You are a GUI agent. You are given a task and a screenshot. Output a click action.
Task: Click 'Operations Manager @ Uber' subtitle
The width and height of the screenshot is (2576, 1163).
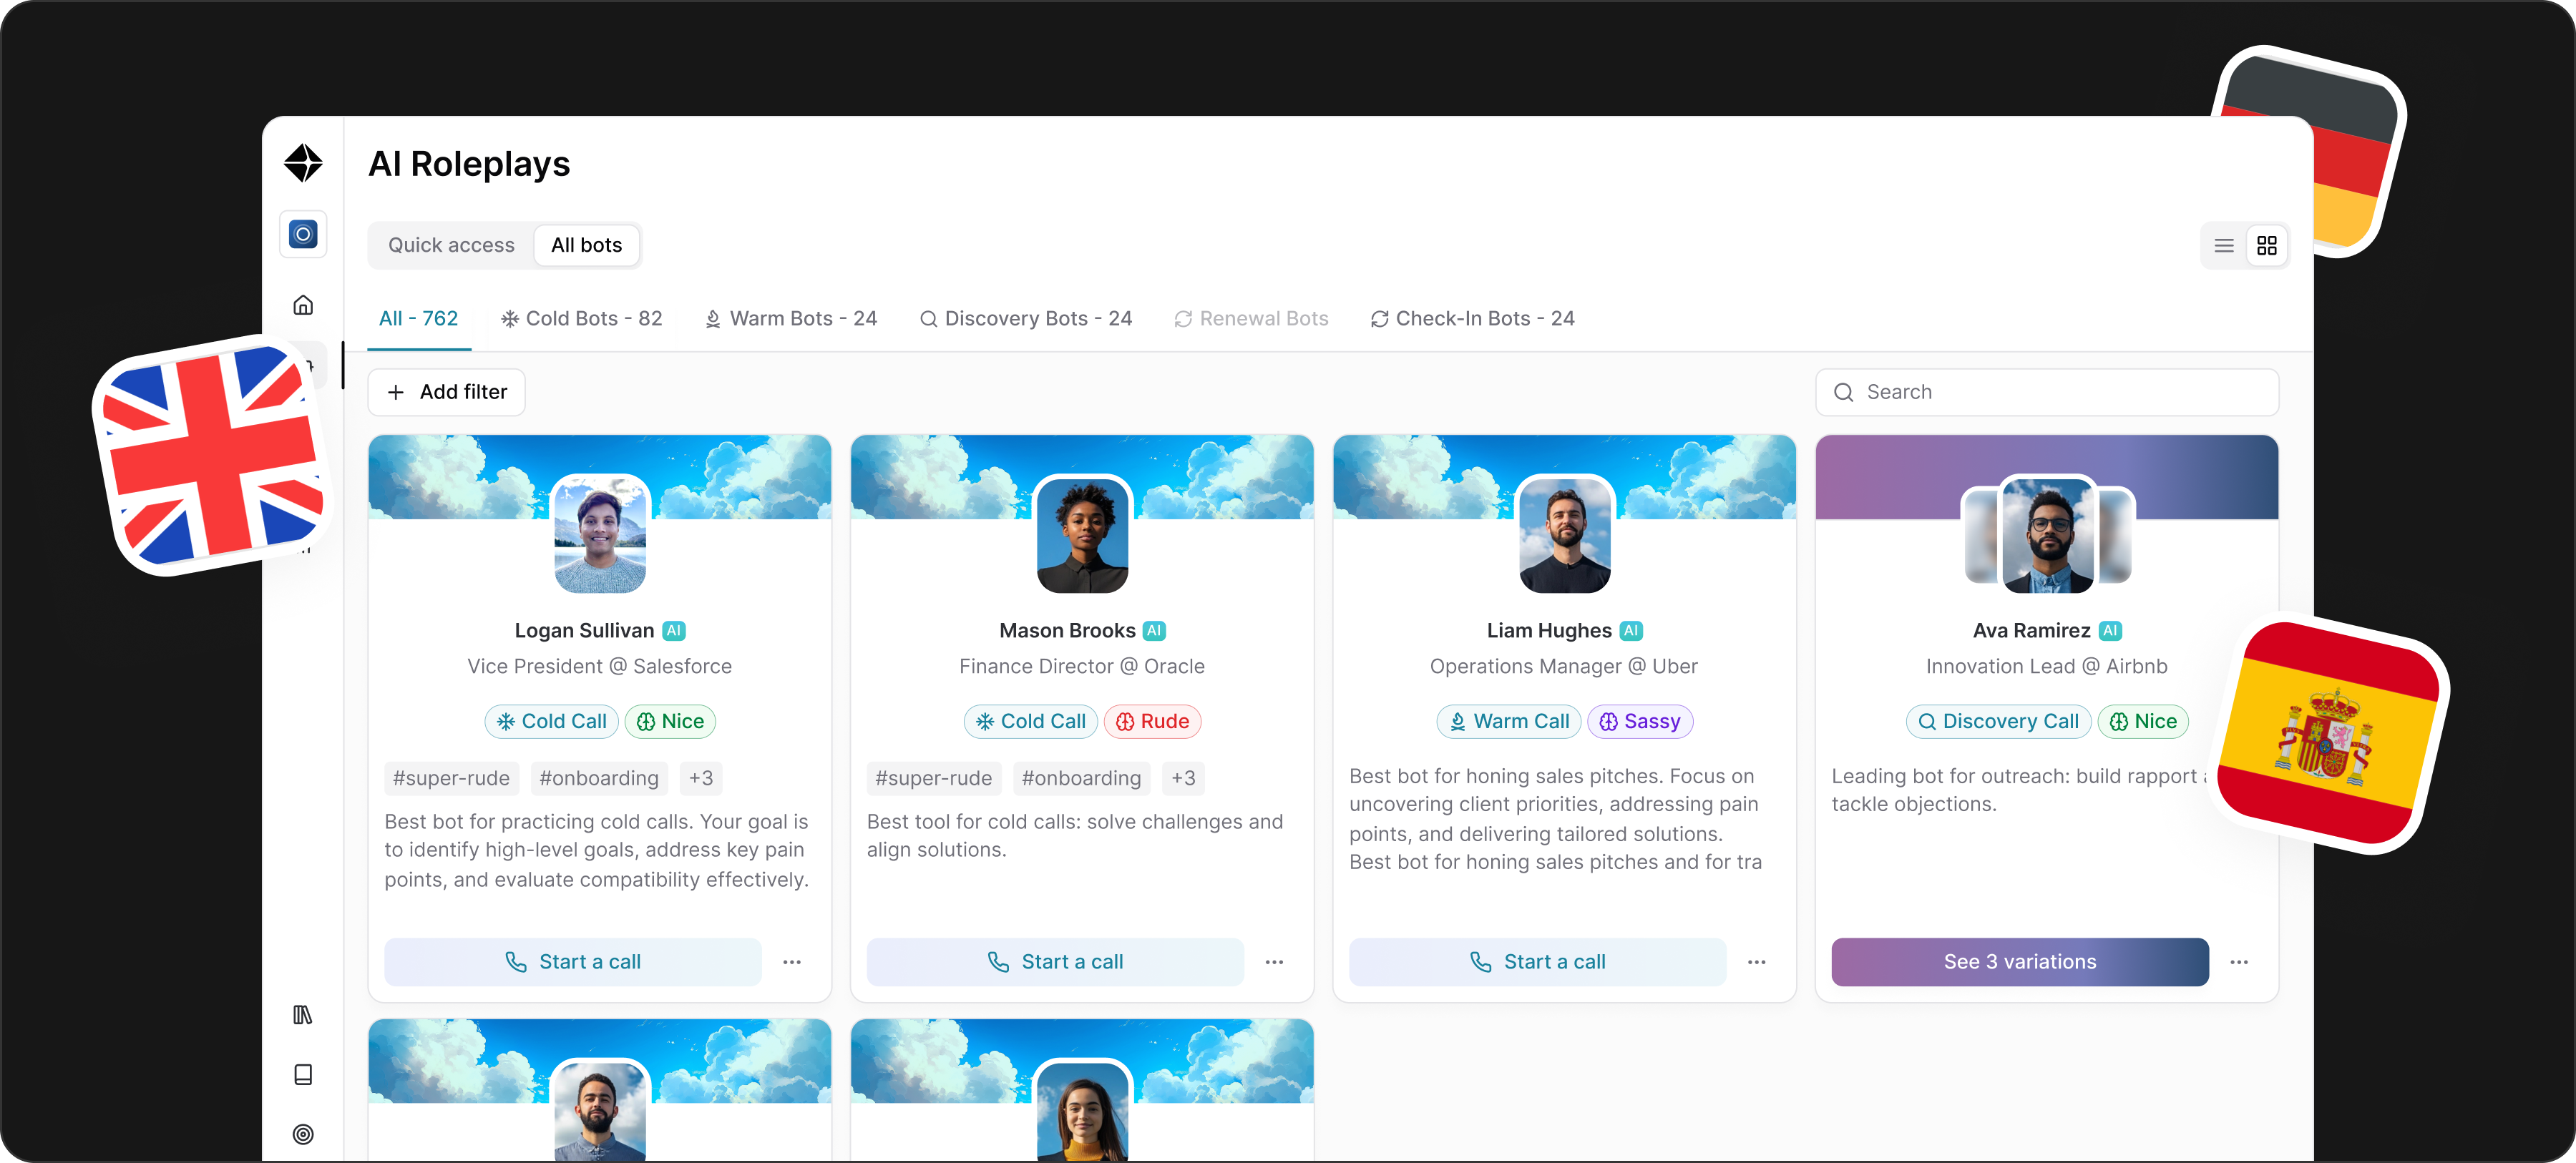click(x=1564, y=667)
